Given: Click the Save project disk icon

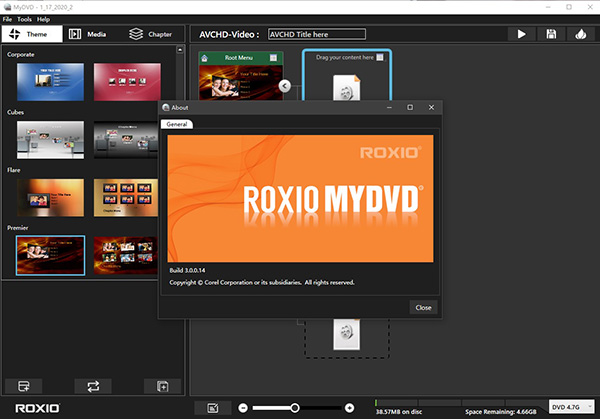Looking at the screenshot, I should click(551, 34).
